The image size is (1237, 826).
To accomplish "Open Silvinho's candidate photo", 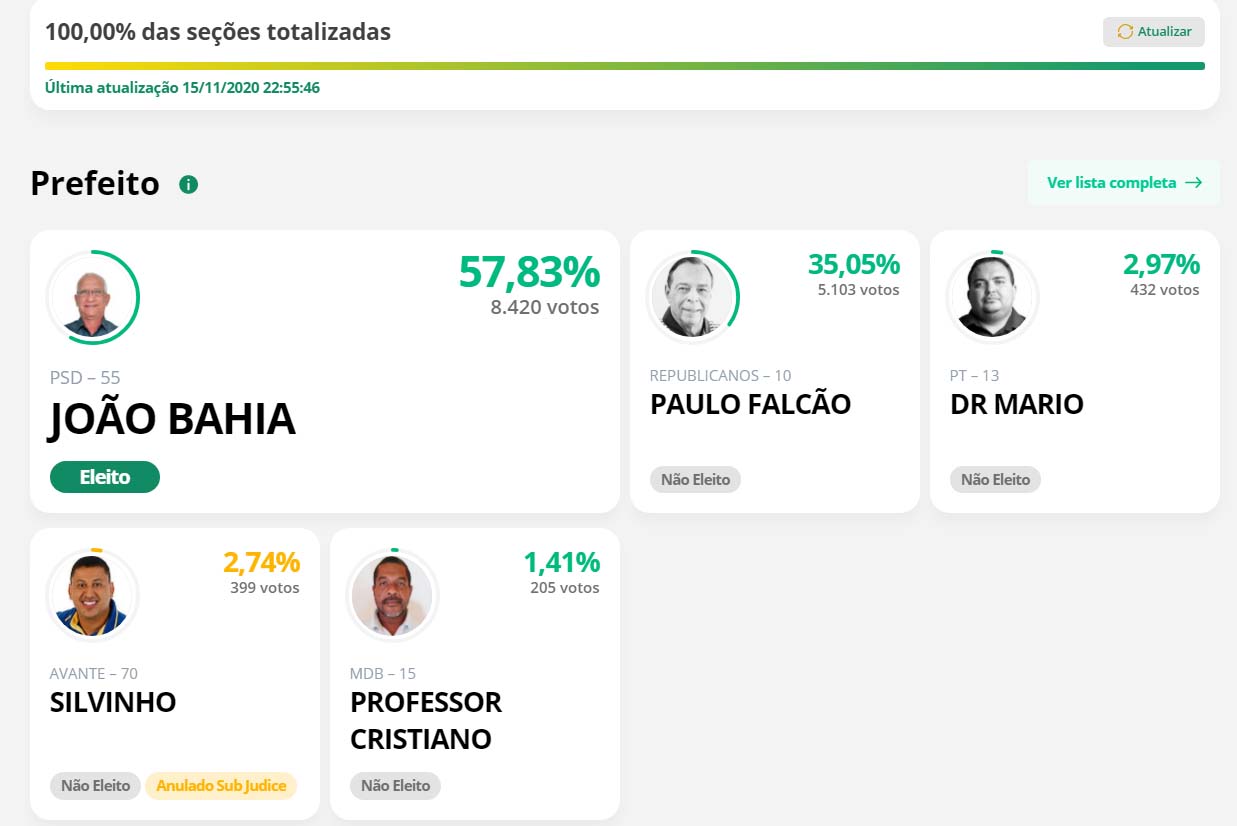I will [x=93, y=595].
